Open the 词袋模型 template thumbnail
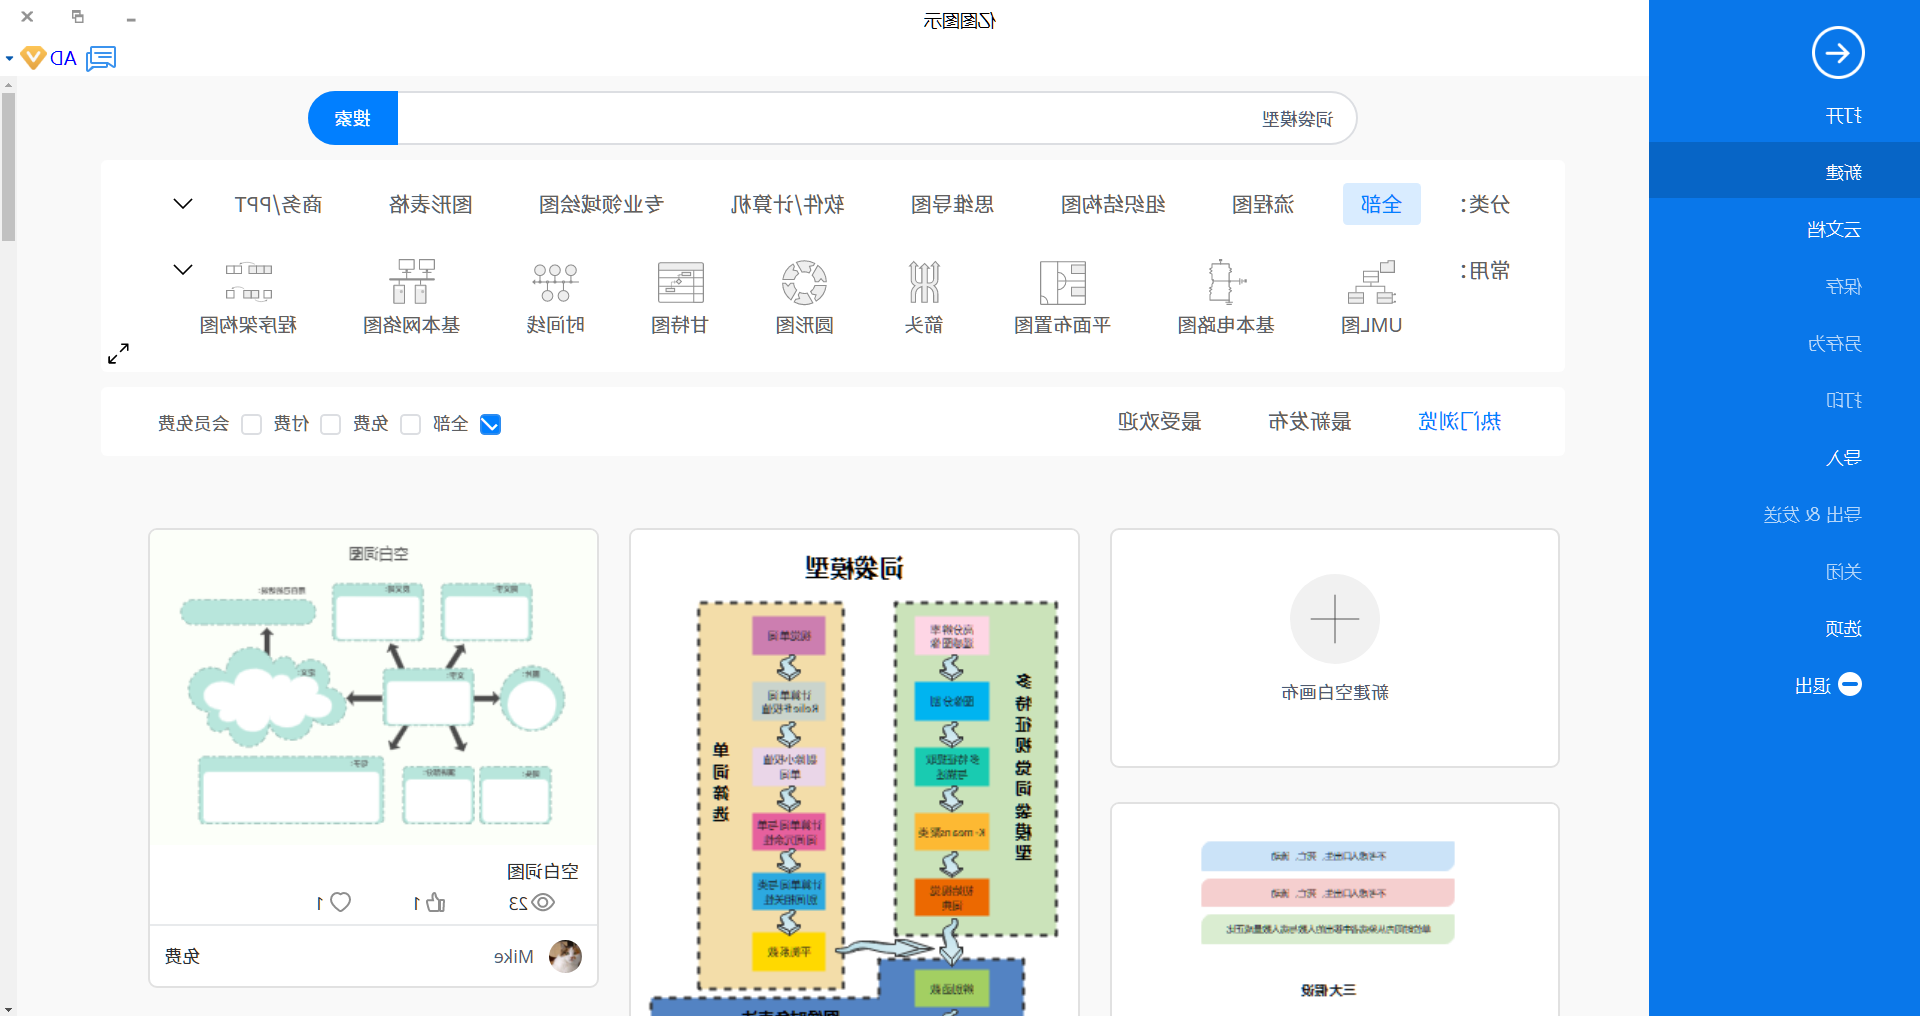 tap(854, 774)
